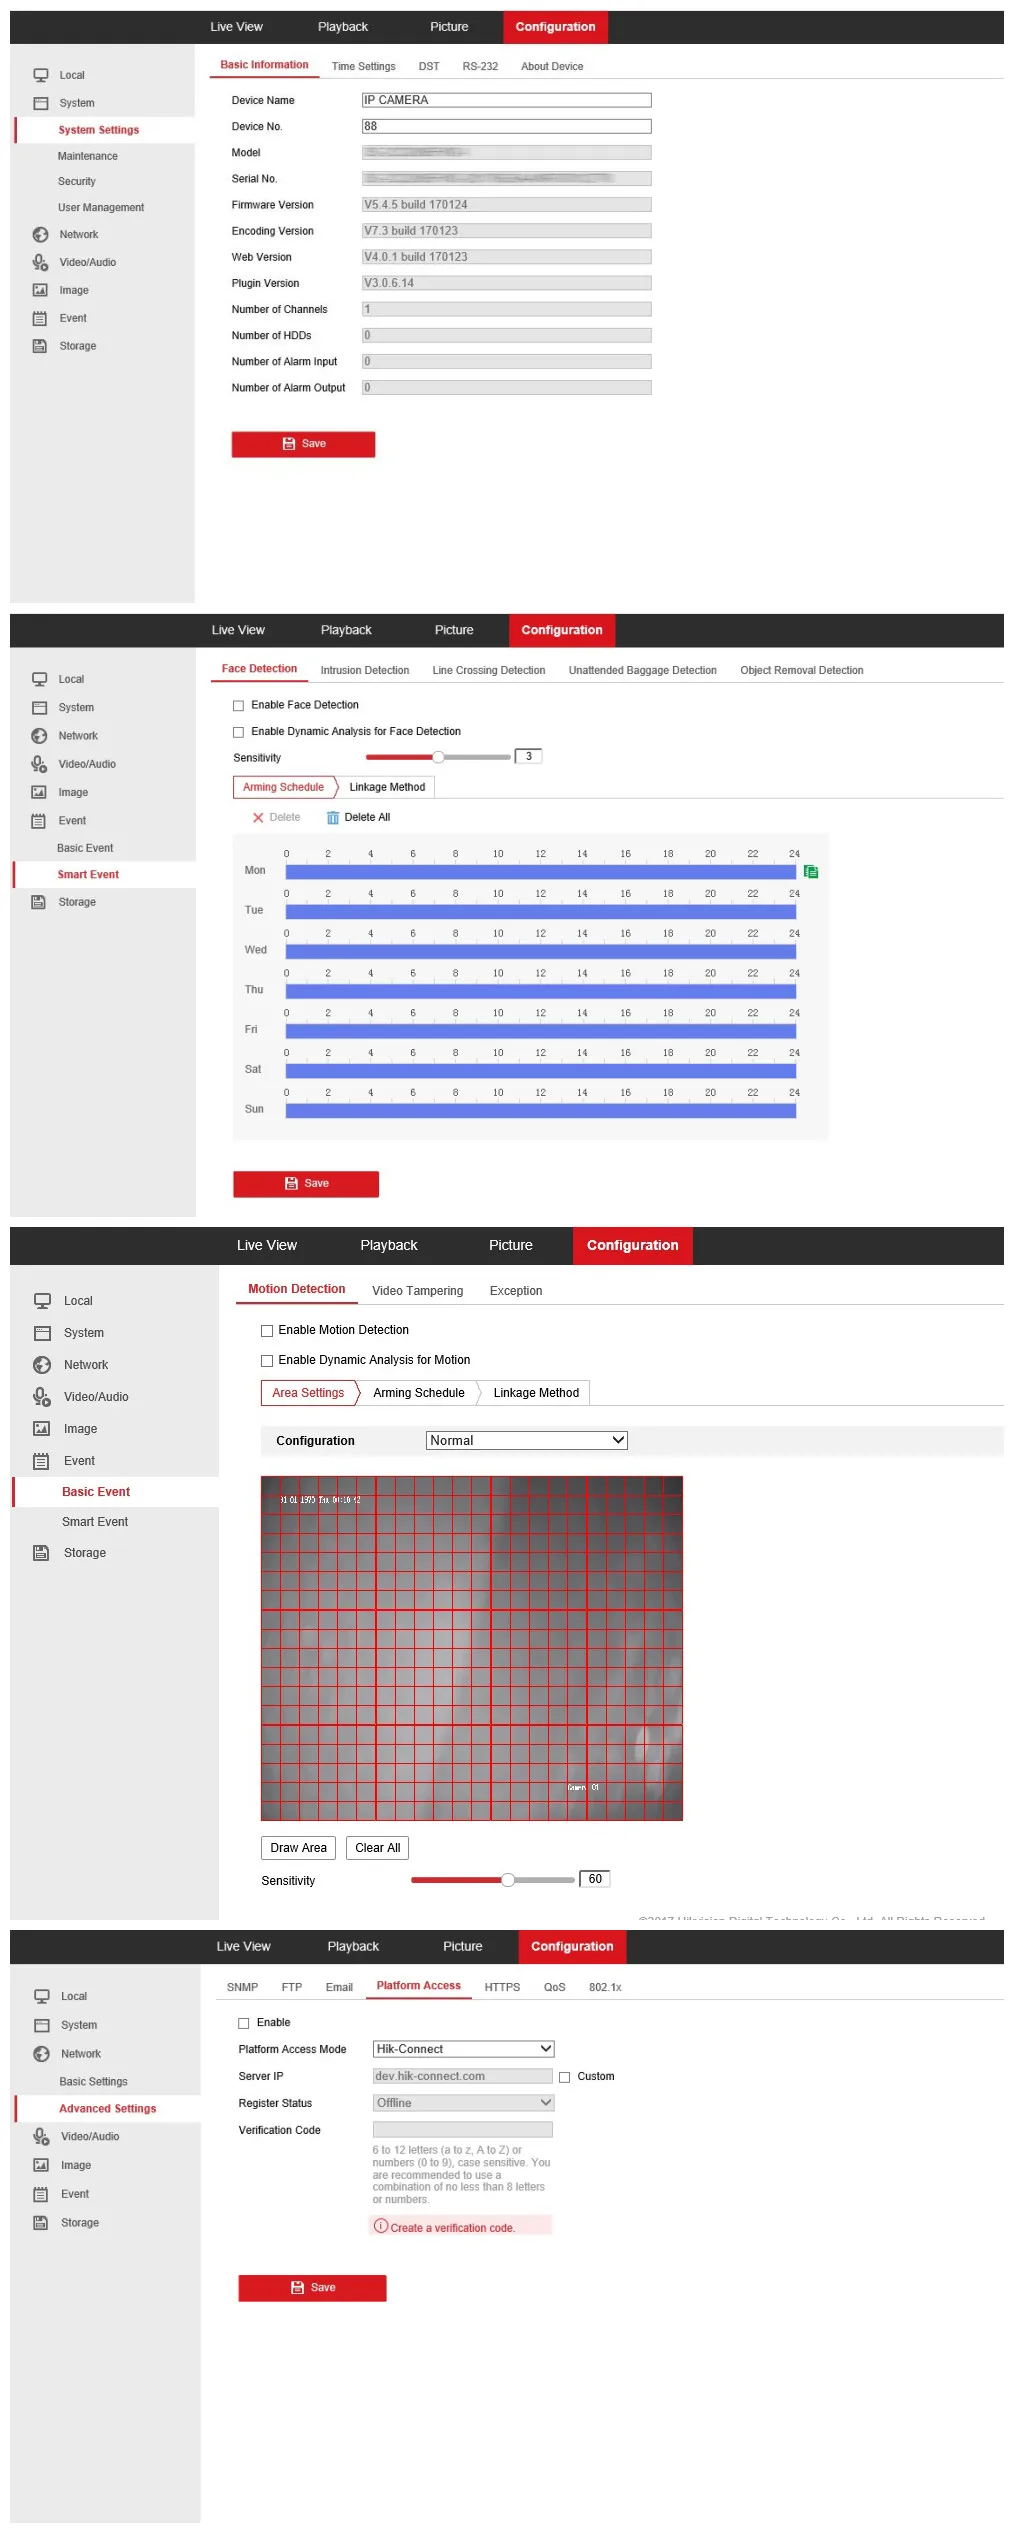Click the Clear All button

point(377,1848)
